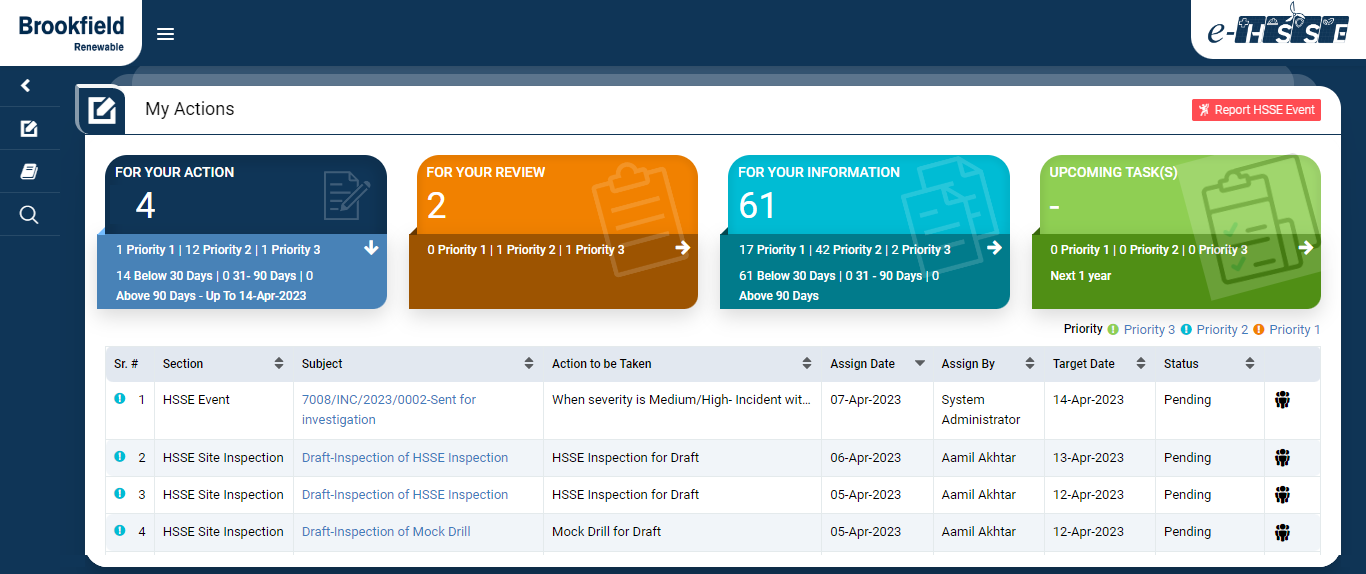The image size is (1366, 574).
Task: Click the Brookfield Renewable logo
Action: coord(70,32)
